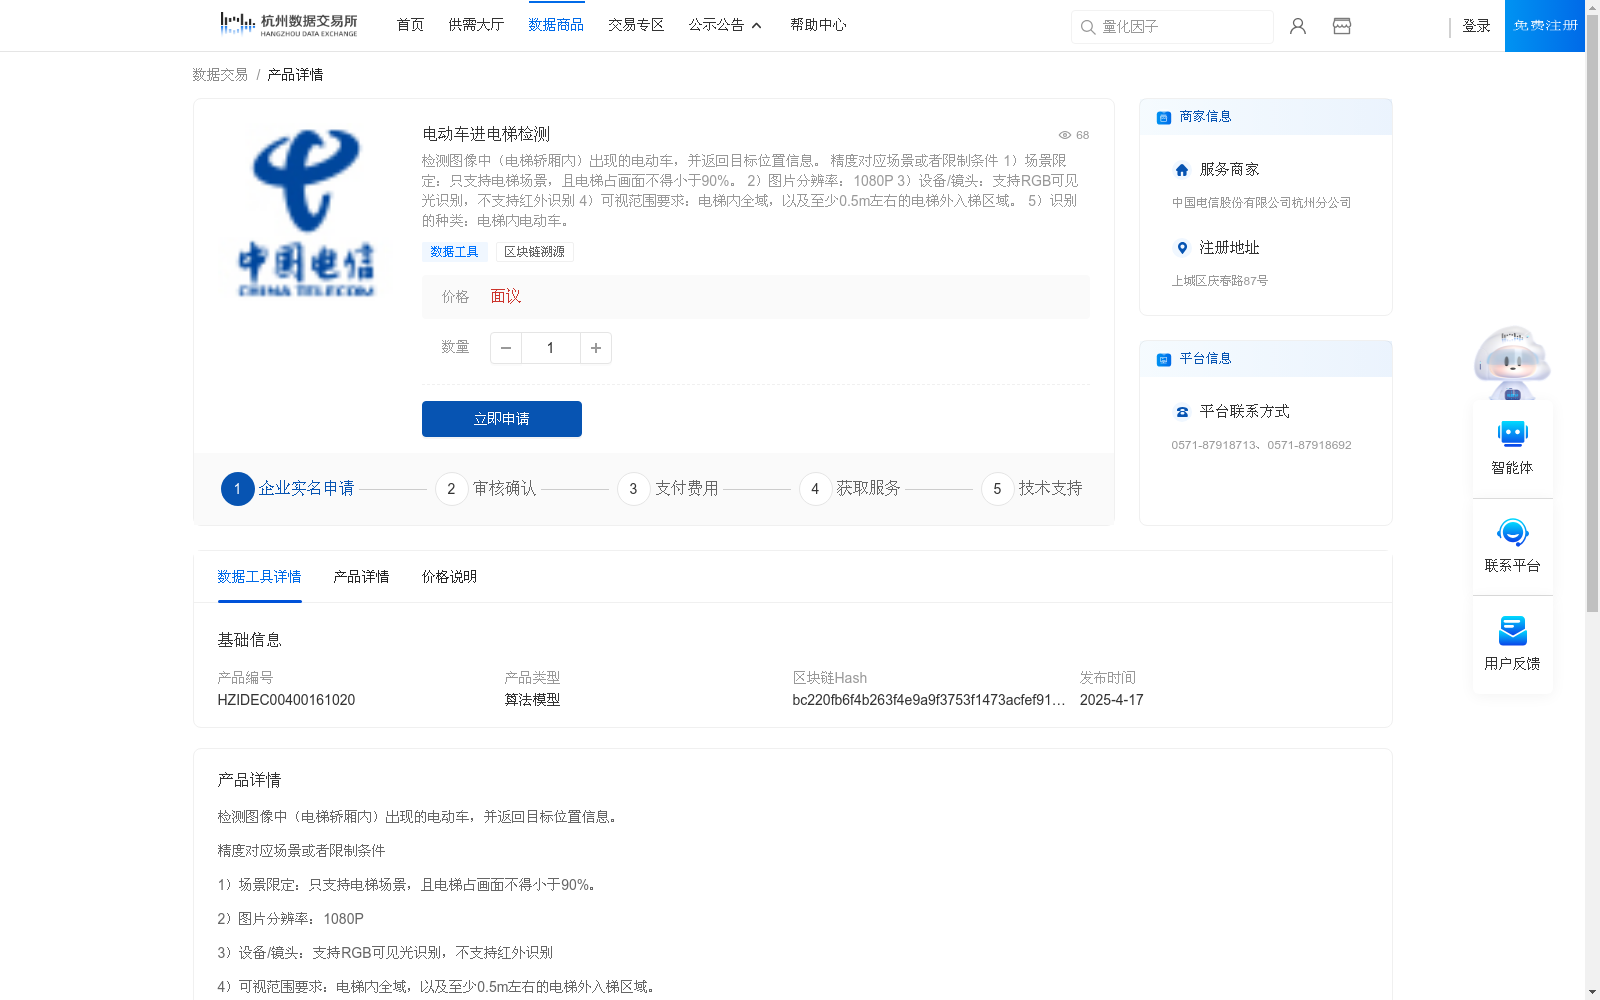Select step 2 审核确认
Screen dimensions: 1600x1000
coord(486,489)
